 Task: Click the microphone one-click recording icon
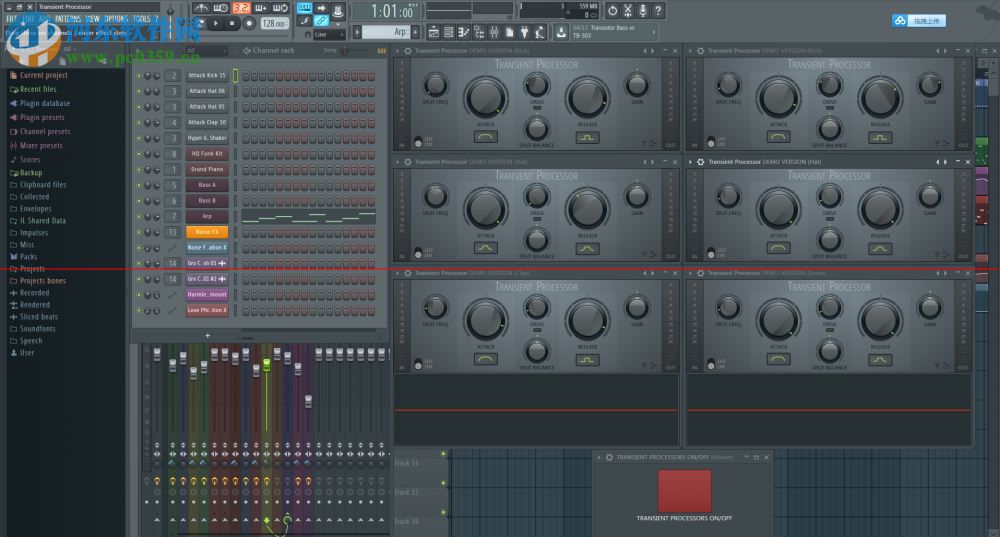point(643,10)
